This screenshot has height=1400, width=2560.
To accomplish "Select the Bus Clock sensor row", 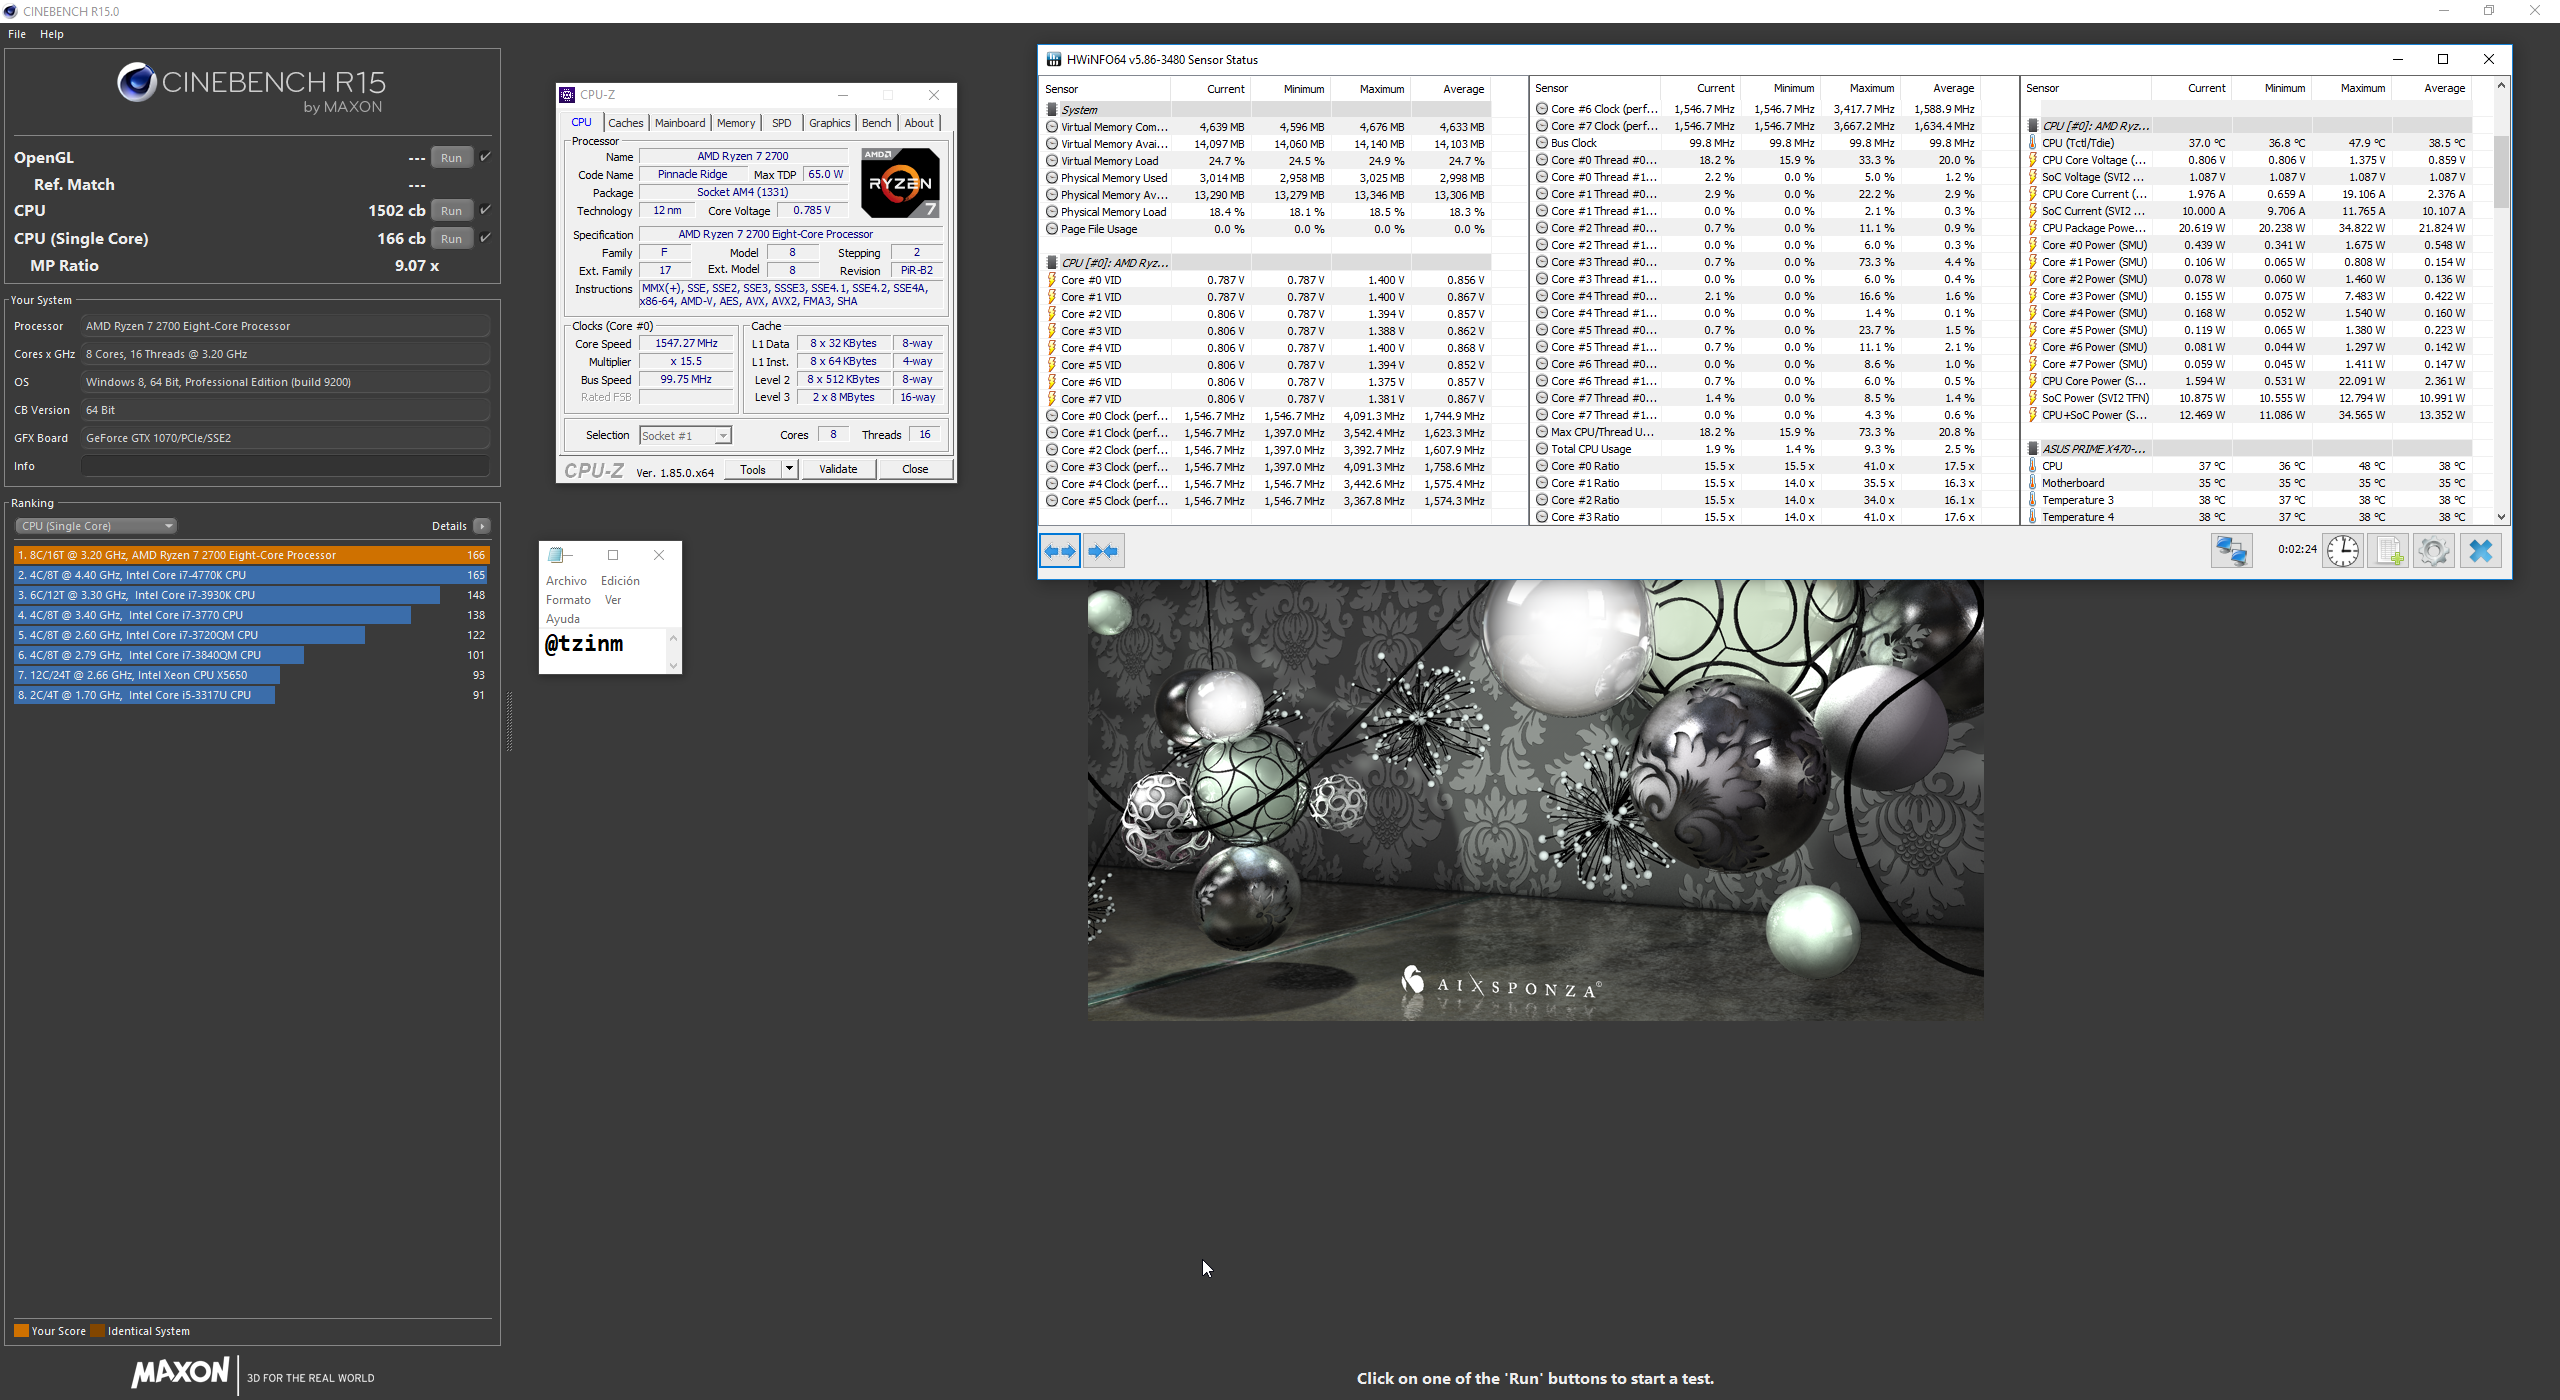I will point(1757,143).
